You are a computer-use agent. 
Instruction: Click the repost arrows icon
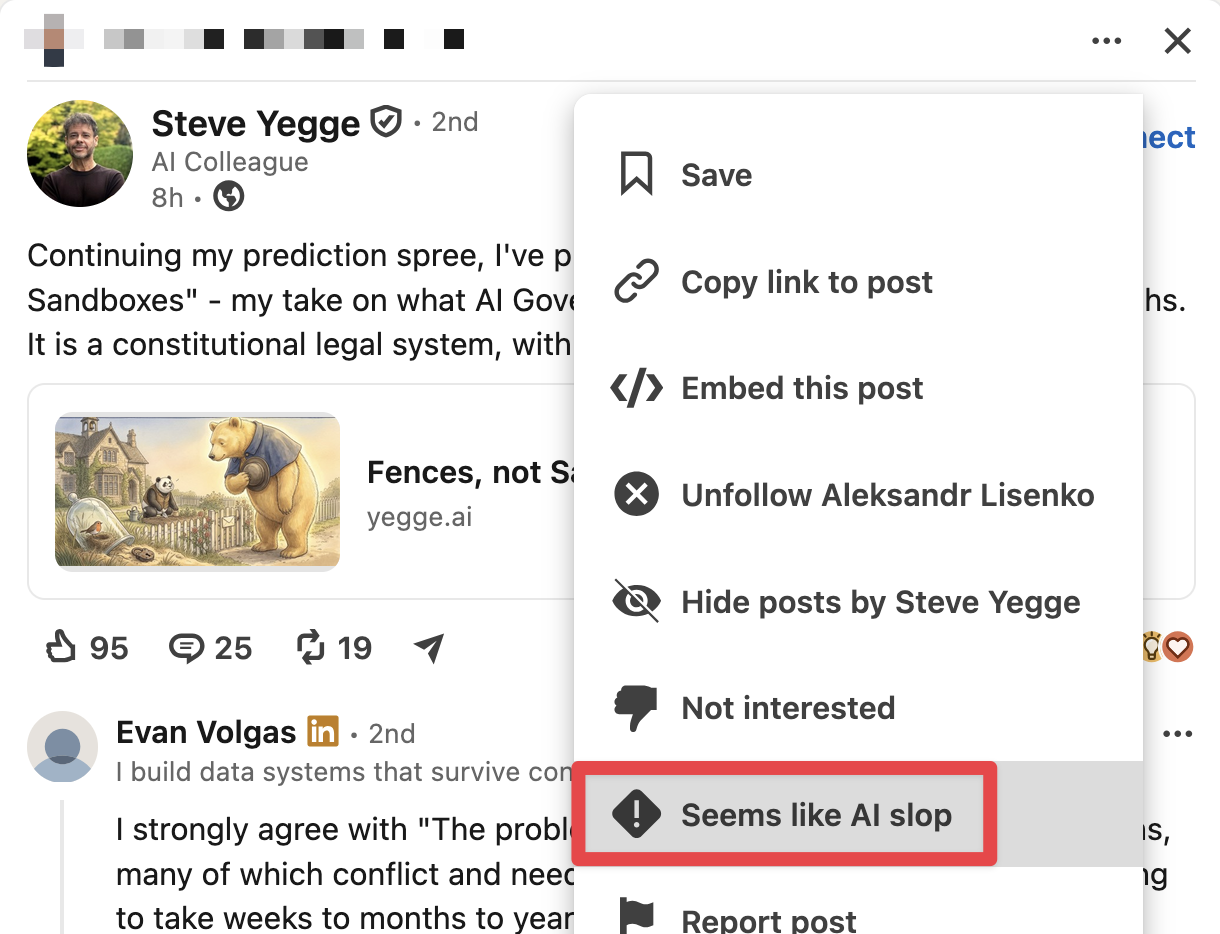[x=312, y=648]
